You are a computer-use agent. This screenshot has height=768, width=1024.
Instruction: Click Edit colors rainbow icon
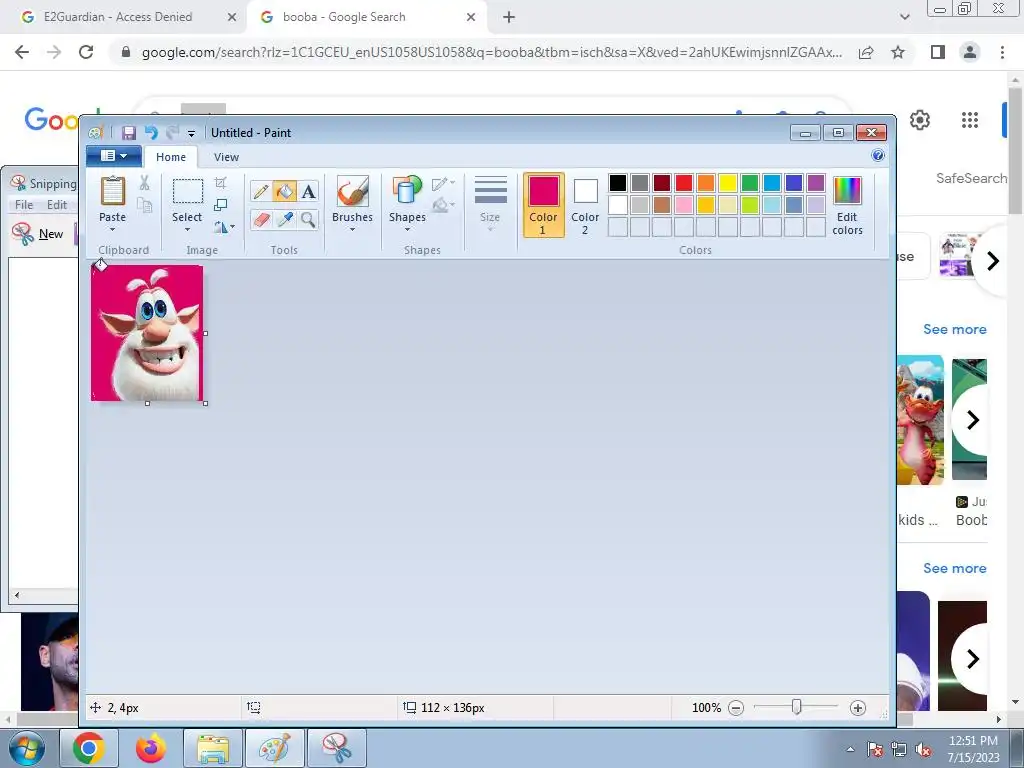coord(847,191)
